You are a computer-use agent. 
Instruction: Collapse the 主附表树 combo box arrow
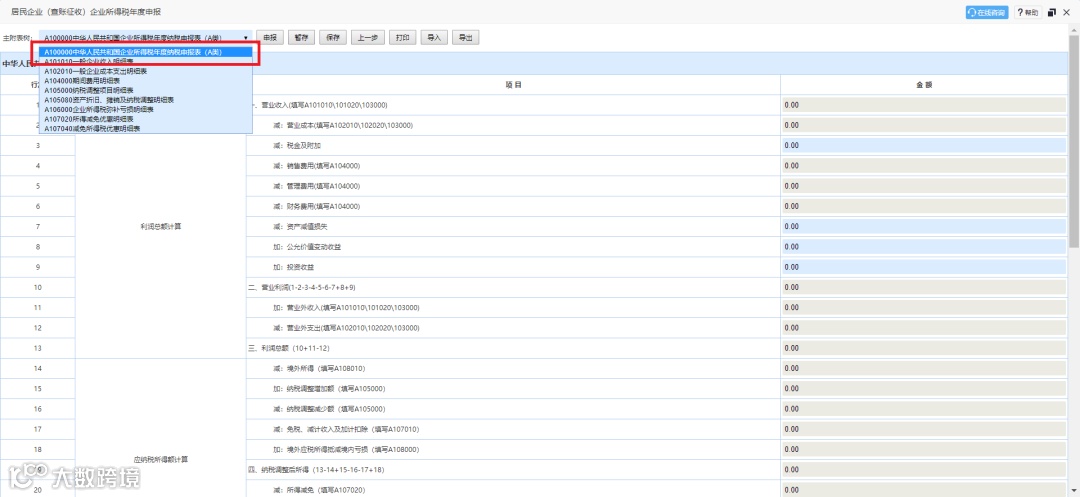pyautogui.click(x=246, y=38)
